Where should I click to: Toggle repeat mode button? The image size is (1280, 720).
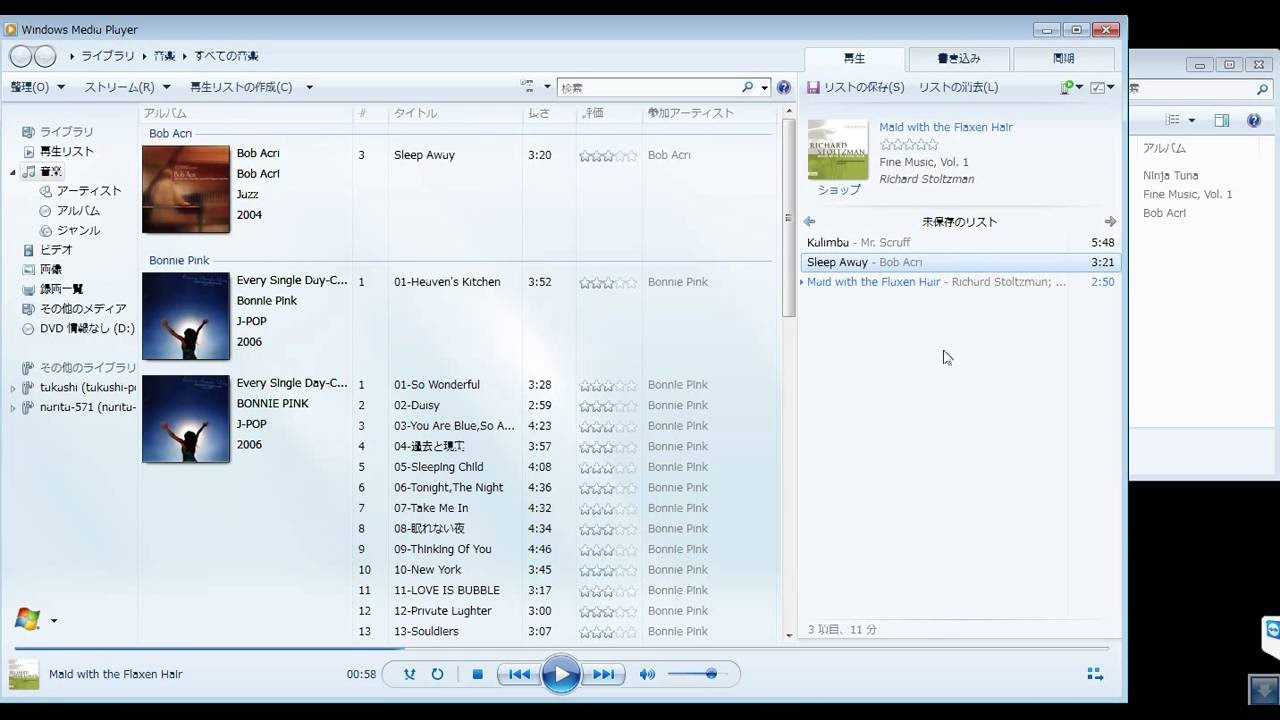[x=437, y=674]
